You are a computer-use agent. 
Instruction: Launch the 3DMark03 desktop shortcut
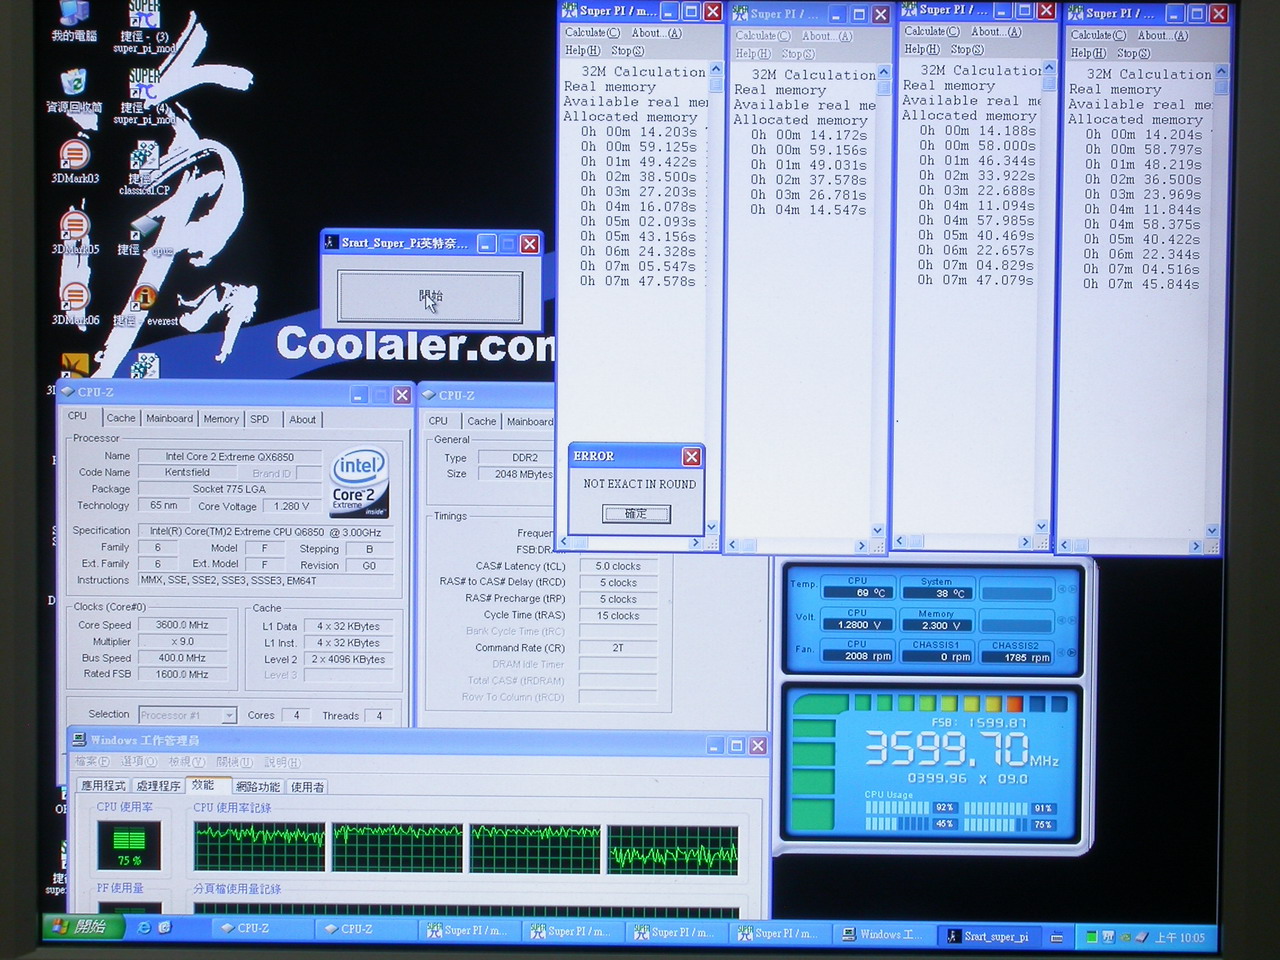pyautogui.click(x=75, y=160)
